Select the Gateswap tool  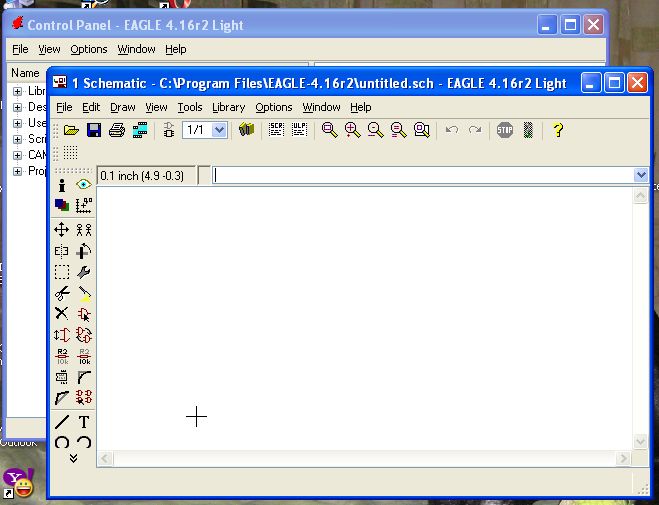(84, 335)
